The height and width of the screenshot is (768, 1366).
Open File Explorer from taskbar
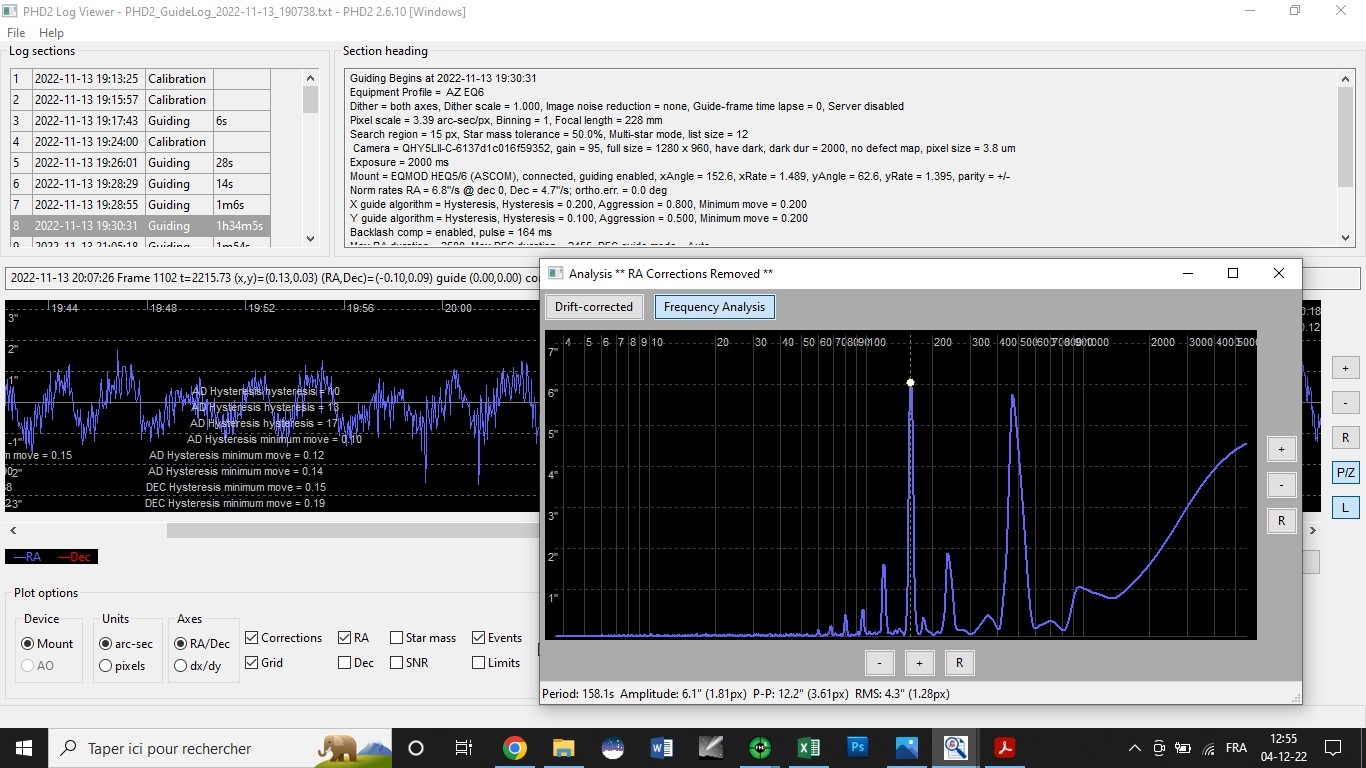[563, 748]
